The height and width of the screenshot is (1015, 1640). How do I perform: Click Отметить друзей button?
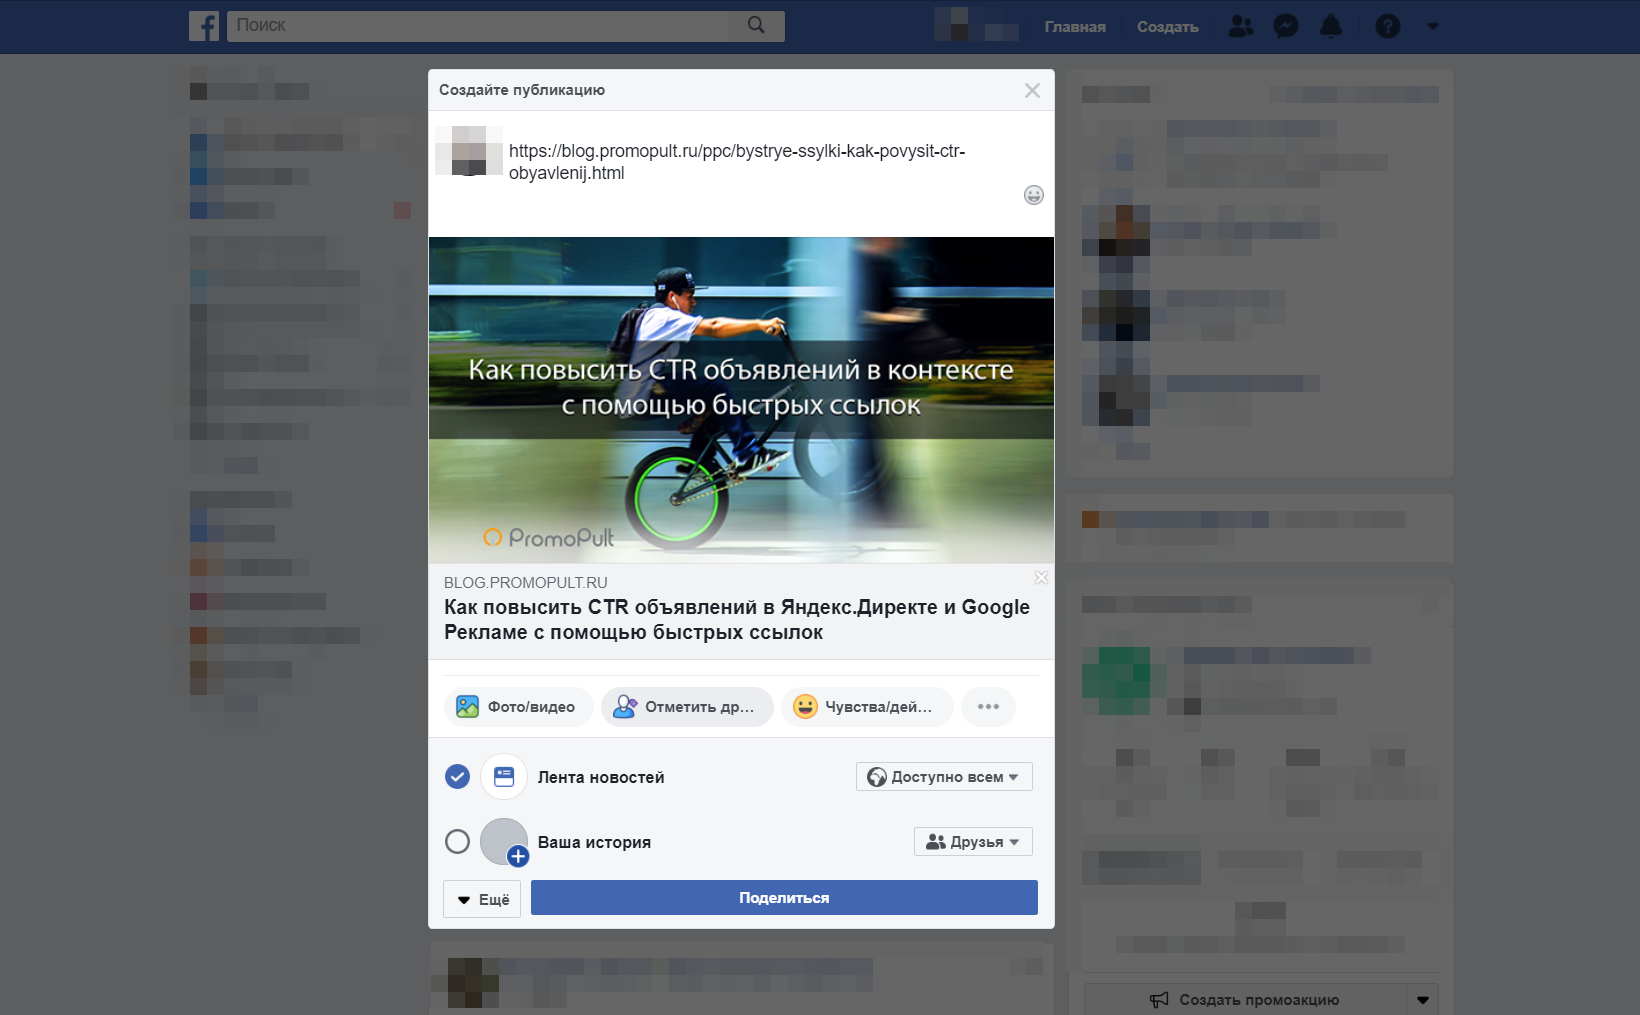tap(687, 707)
